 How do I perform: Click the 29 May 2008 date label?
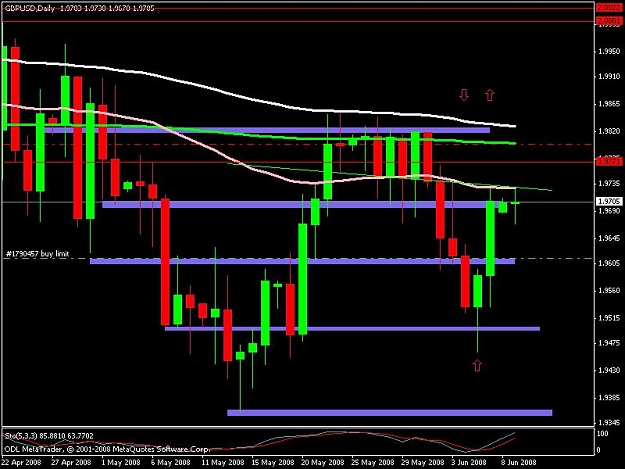pos(423,462)
